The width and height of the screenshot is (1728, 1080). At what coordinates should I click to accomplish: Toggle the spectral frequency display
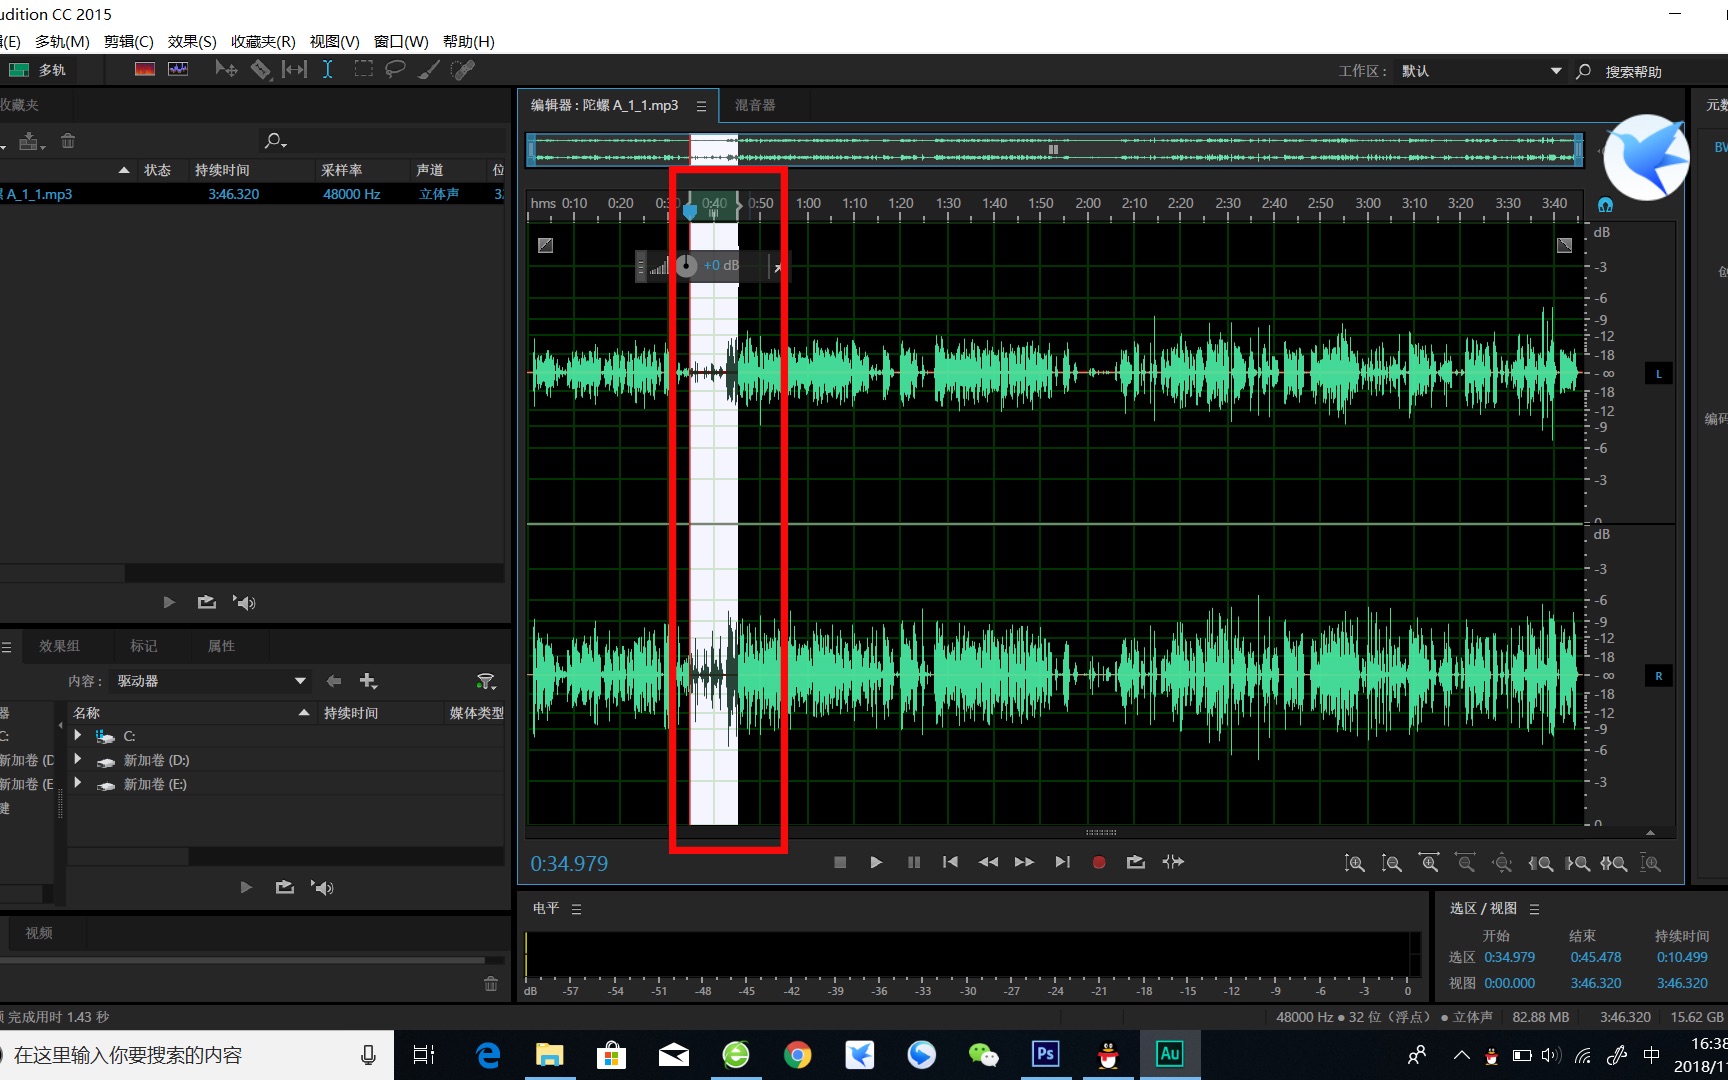[145, 70]
